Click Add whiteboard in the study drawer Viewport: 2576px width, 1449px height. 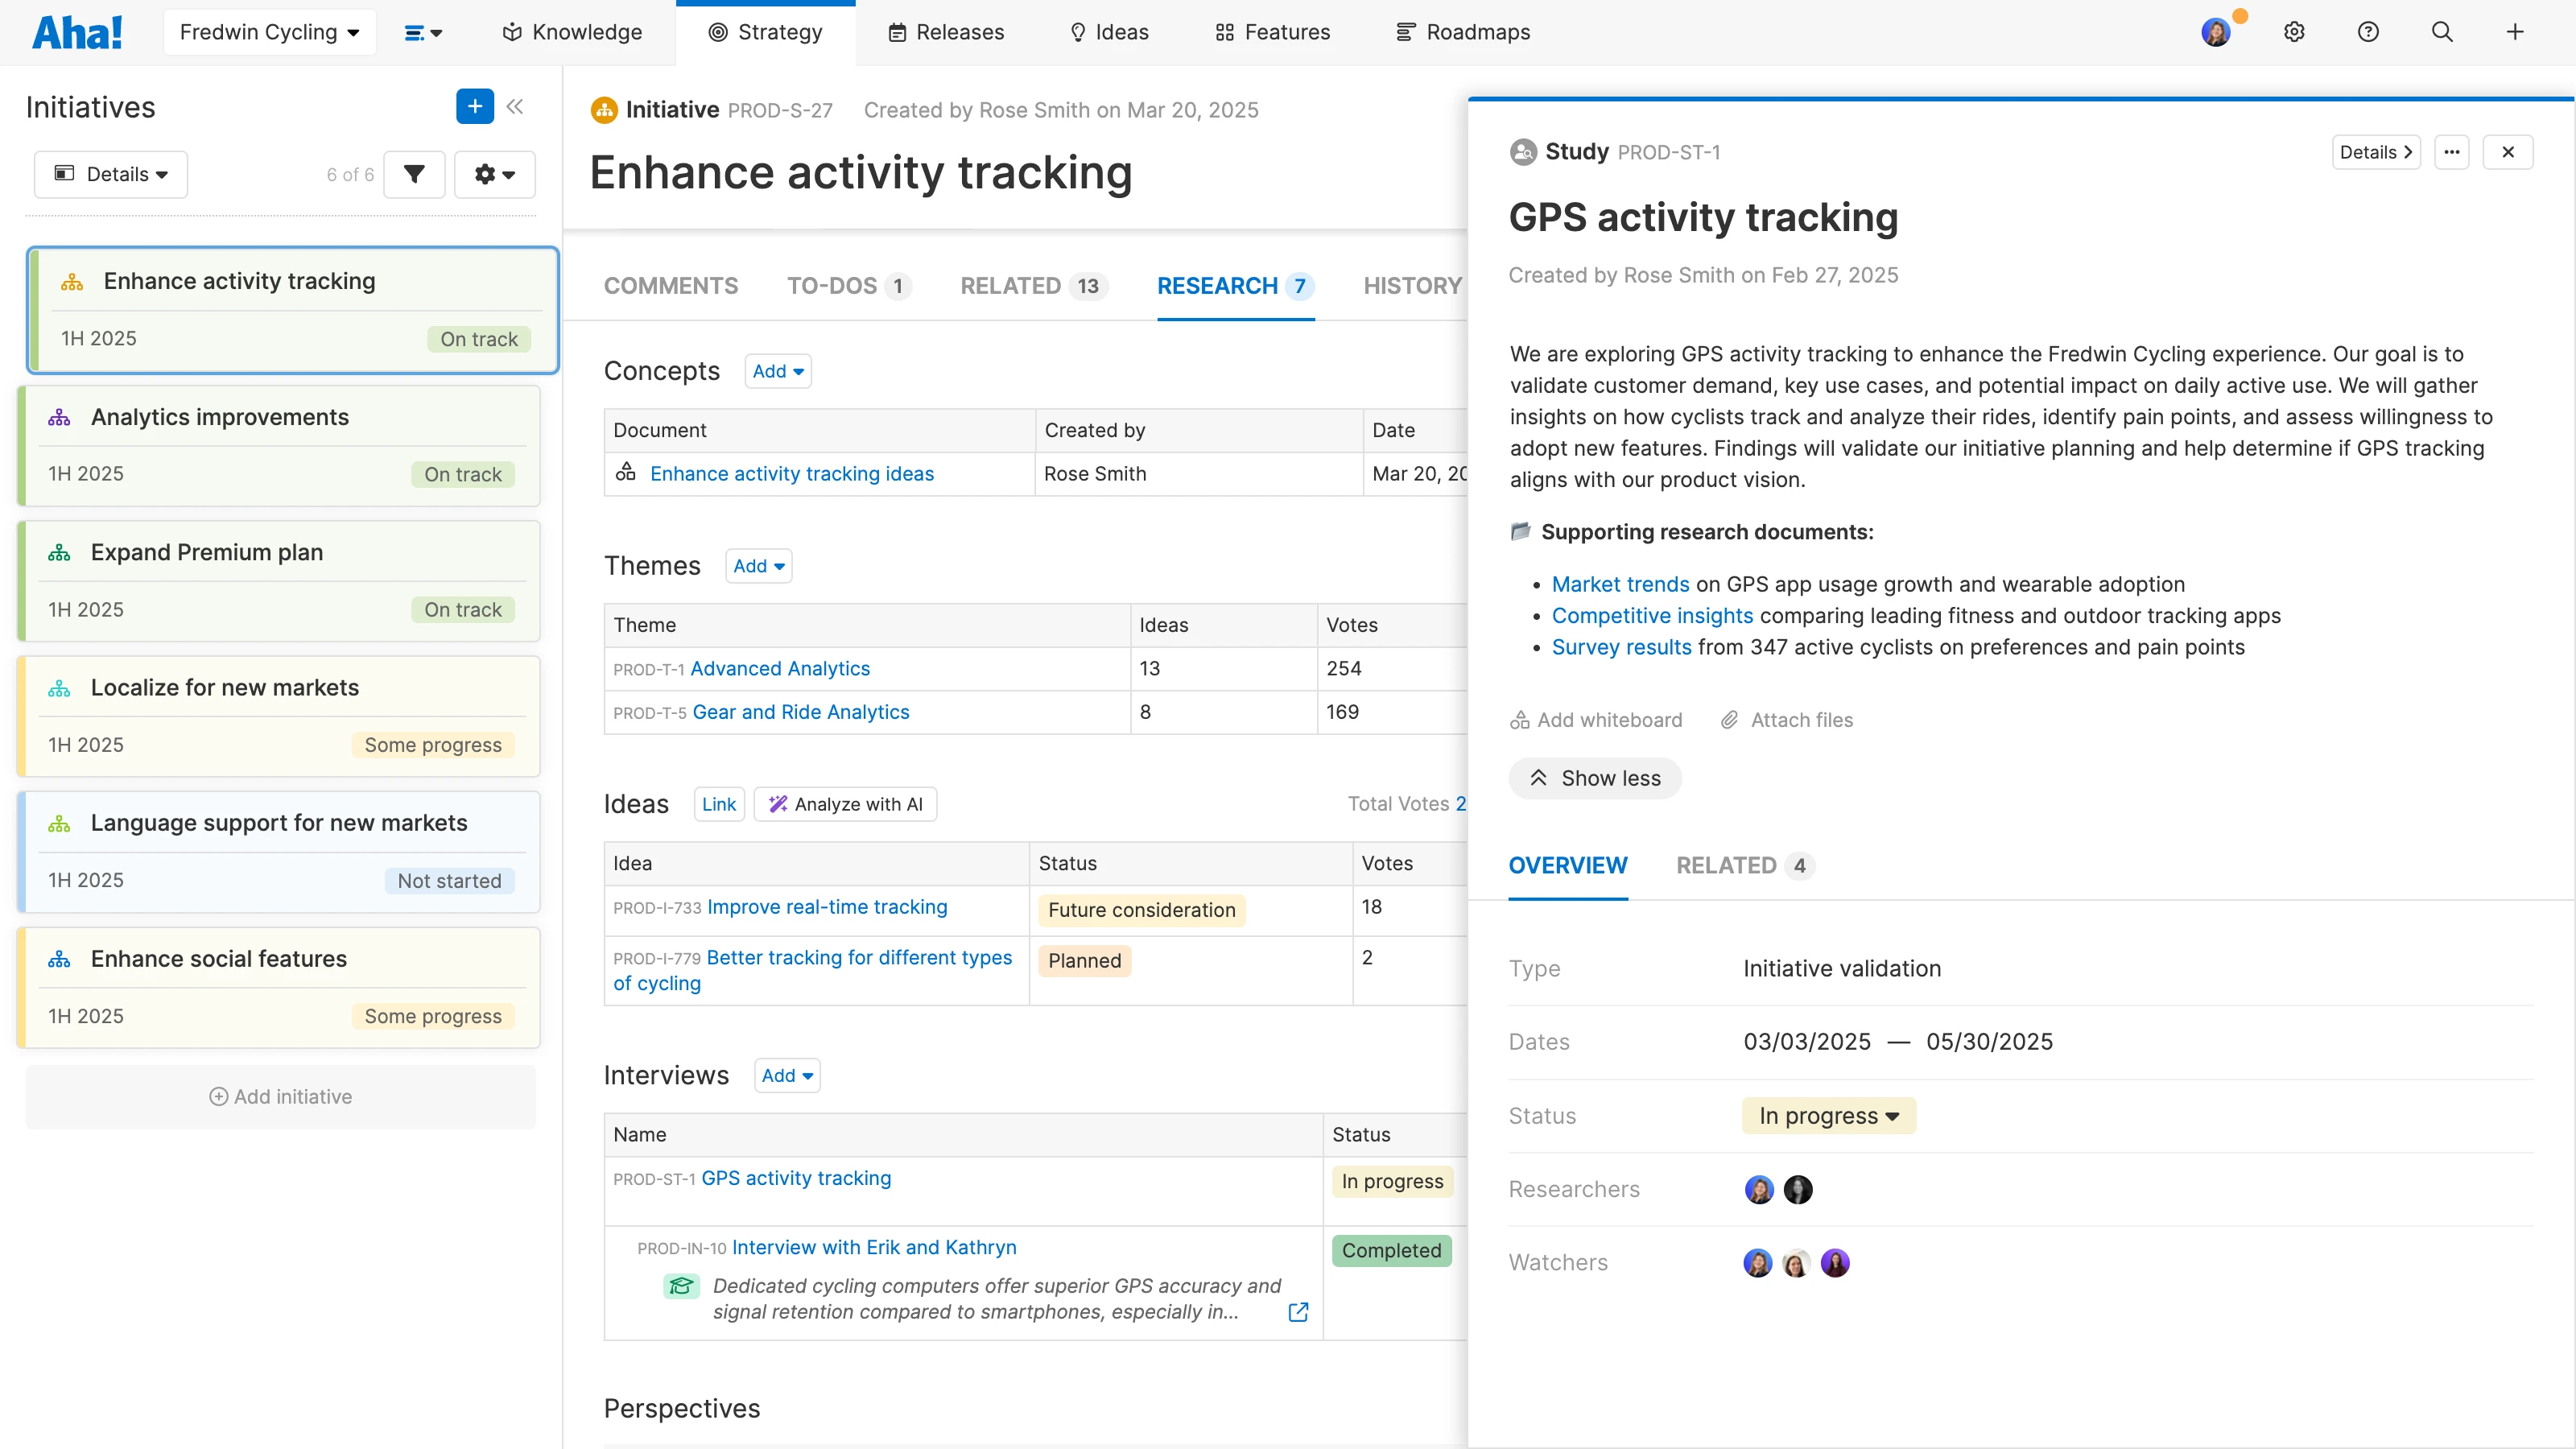[1595, 719]
